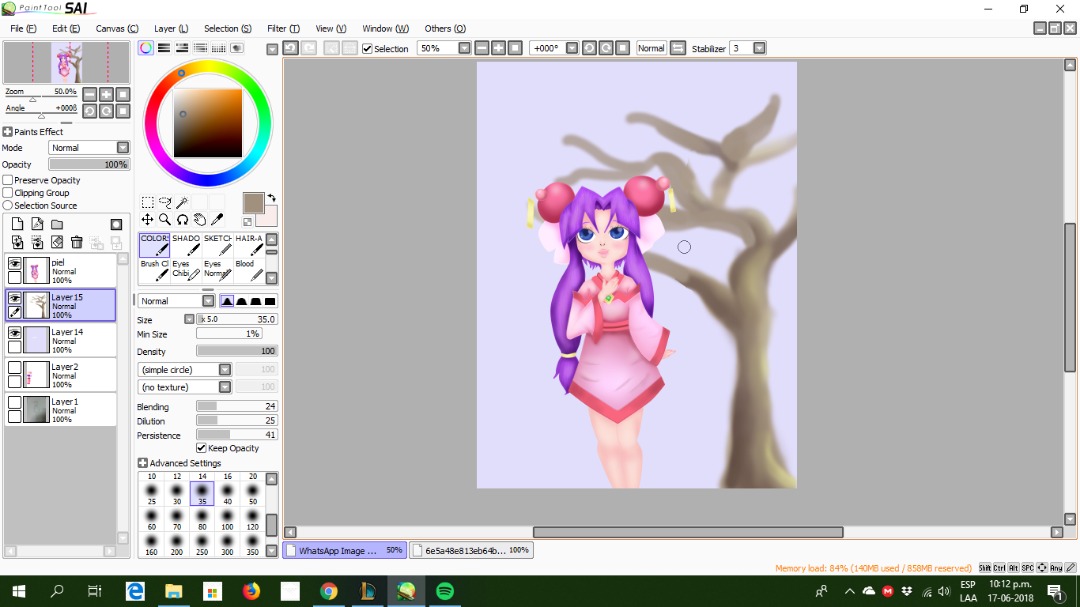Select the rectangular Selection tool

(x=147, y=202)
